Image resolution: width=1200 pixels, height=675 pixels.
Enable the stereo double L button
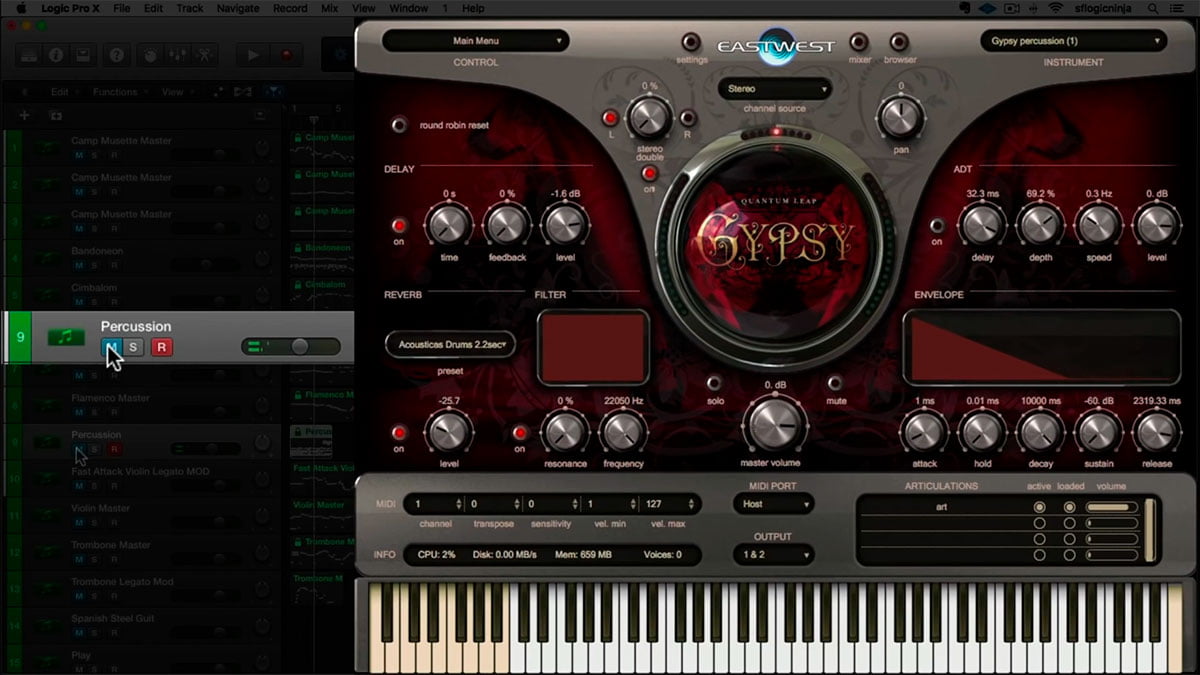pos(610,118)
